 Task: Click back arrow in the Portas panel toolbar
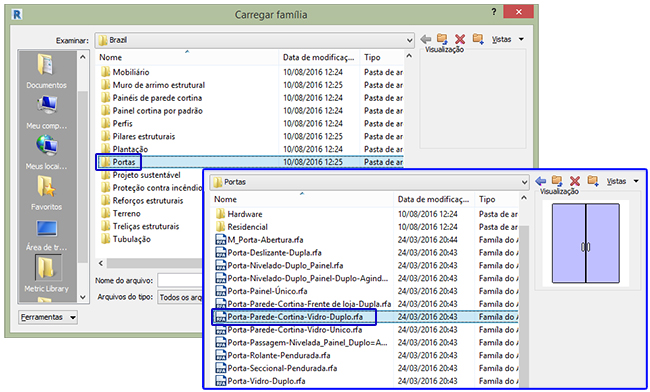point(541,181)
